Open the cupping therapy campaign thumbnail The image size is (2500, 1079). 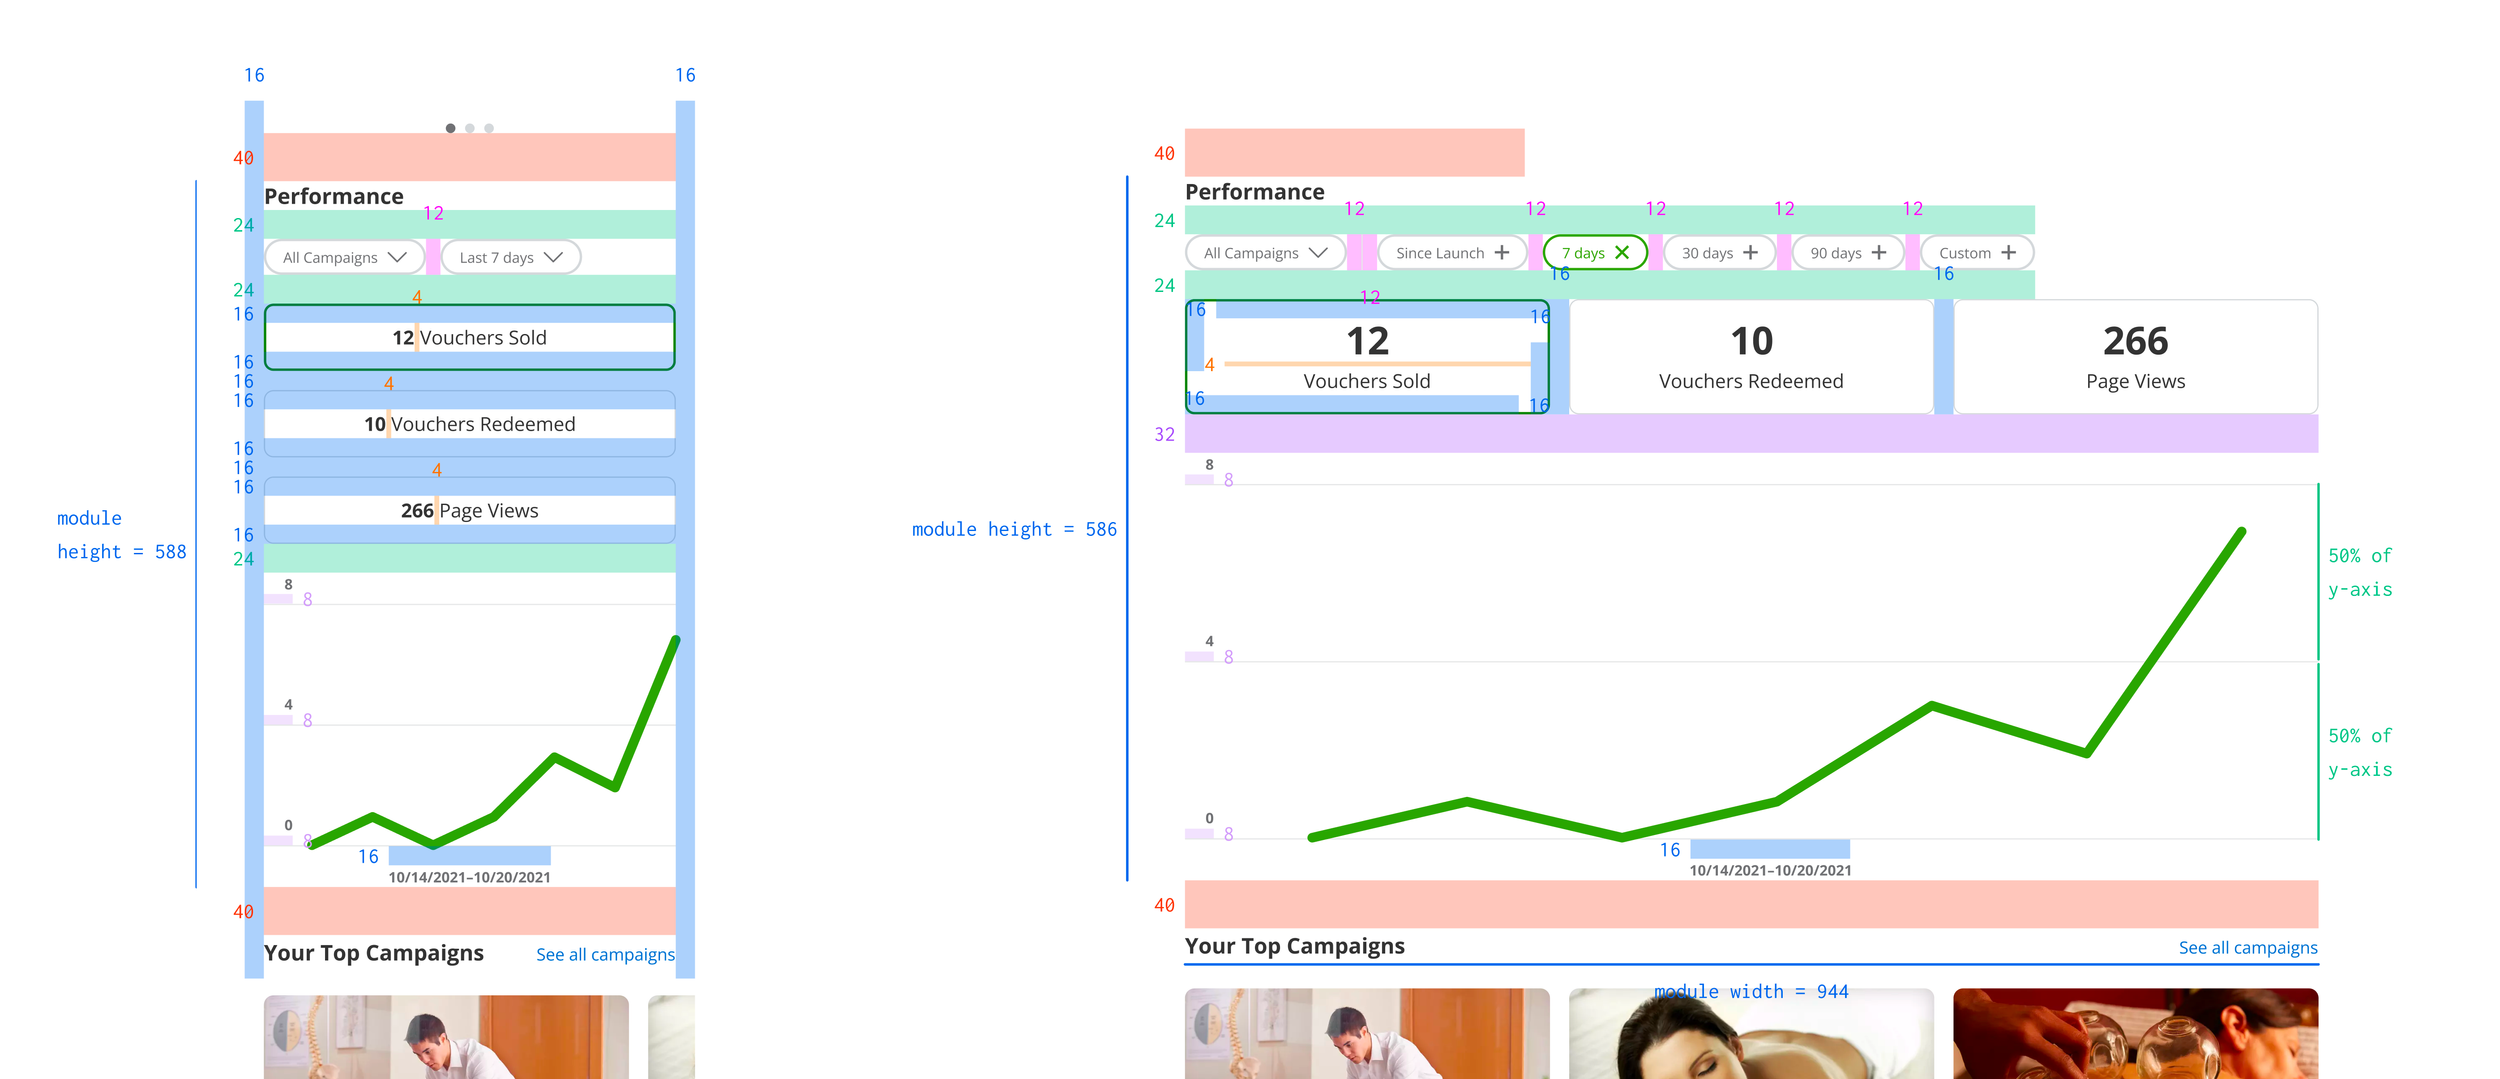coord(2135,1034)
